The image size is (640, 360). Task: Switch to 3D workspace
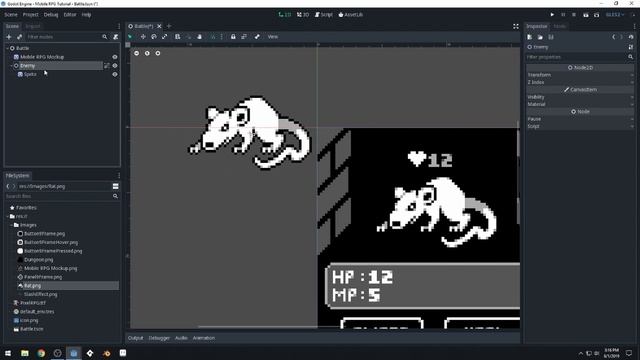(x=303, y=15)
